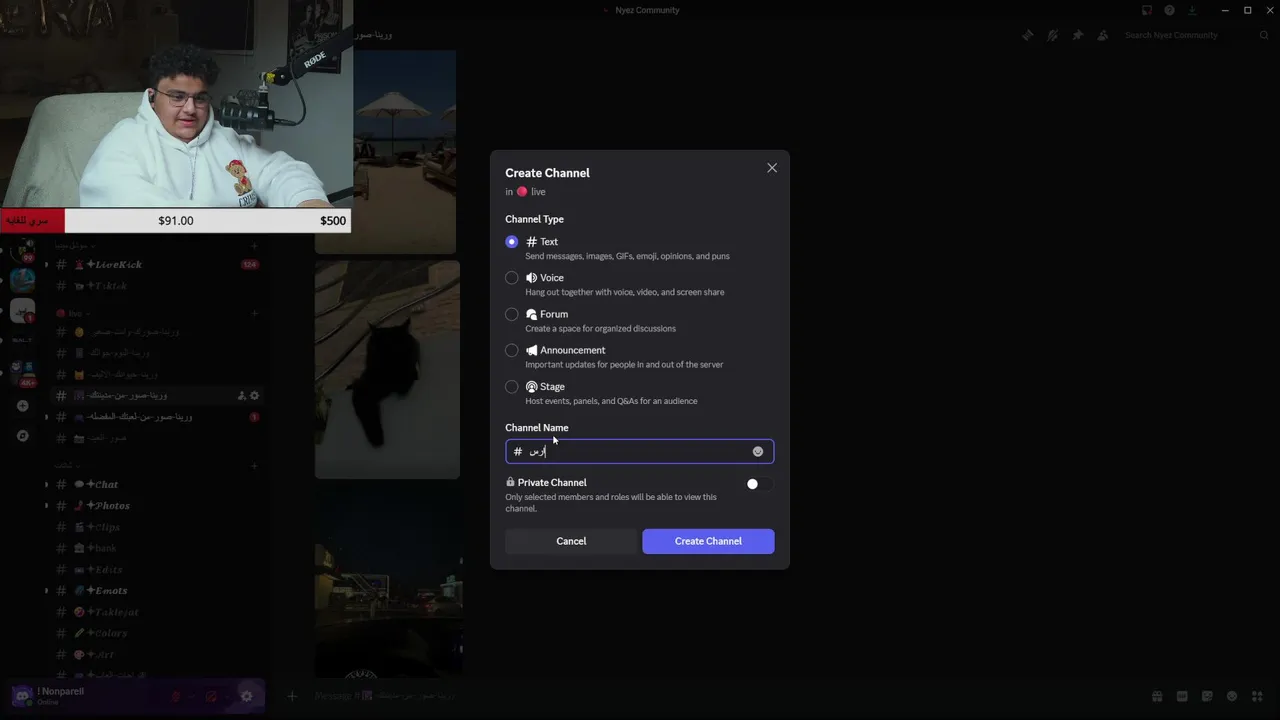
Task: Open edit channel gear on selected channel
Action: (254, 396)
